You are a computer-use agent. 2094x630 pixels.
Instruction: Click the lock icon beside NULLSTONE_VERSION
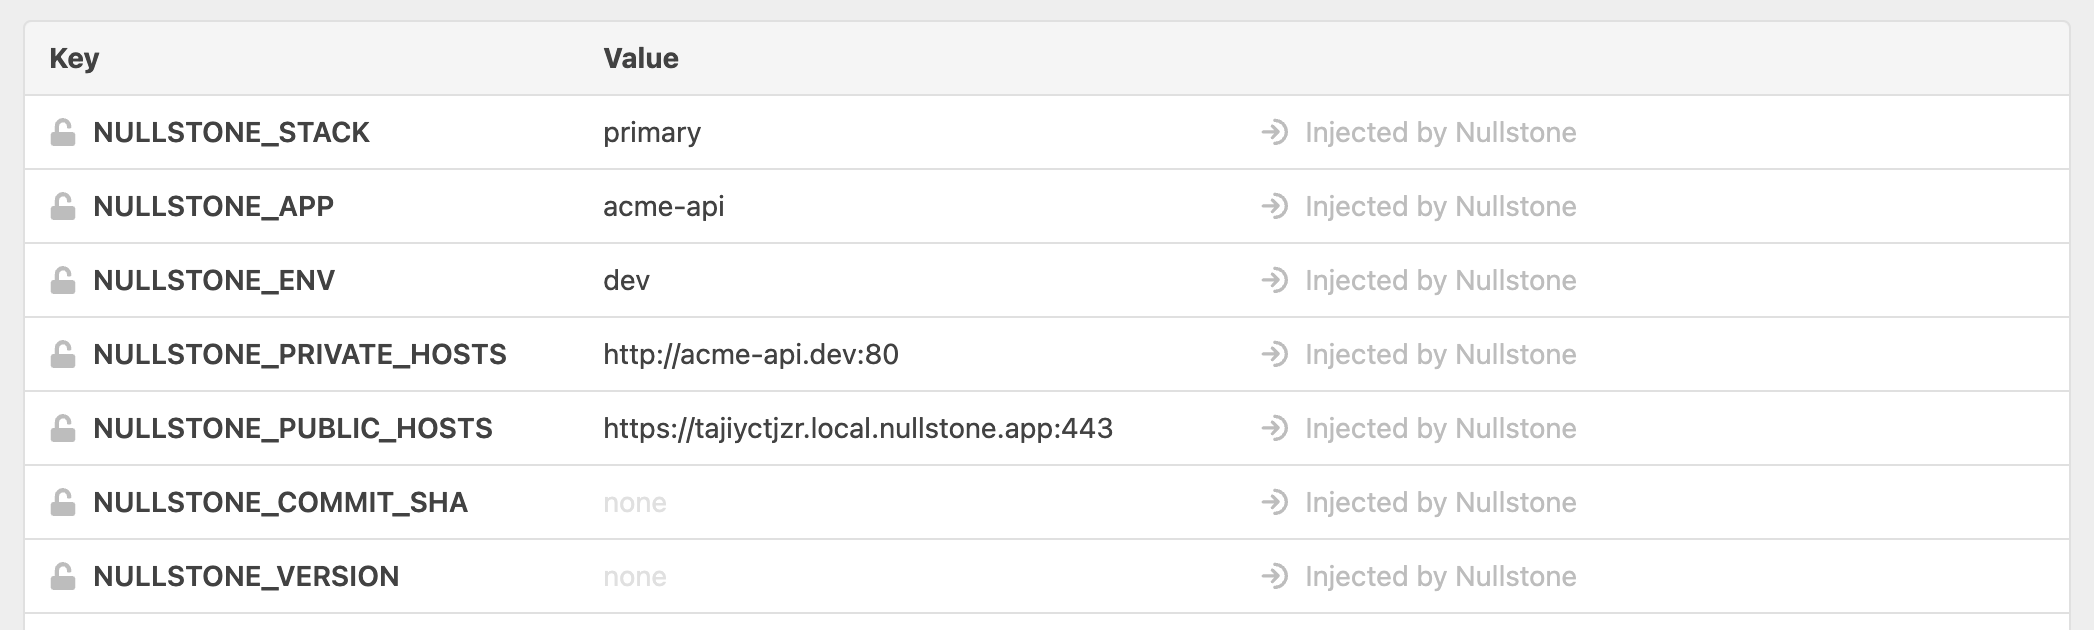click(x=63, y=576)
